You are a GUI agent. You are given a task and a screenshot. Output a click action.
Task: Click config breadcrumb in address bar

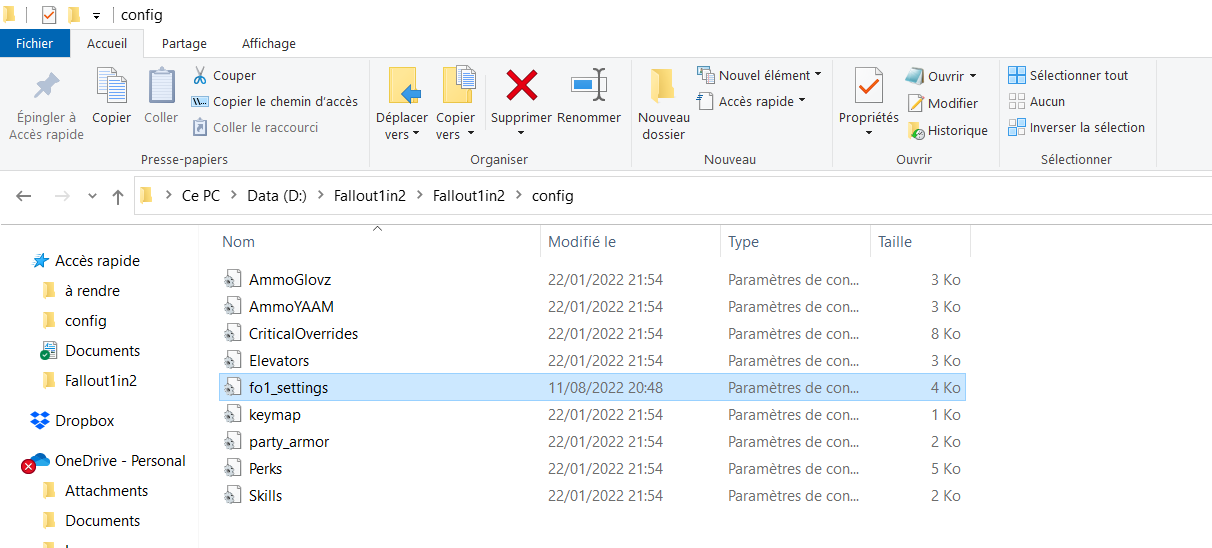pyautogui.click(x=553, y=196)
